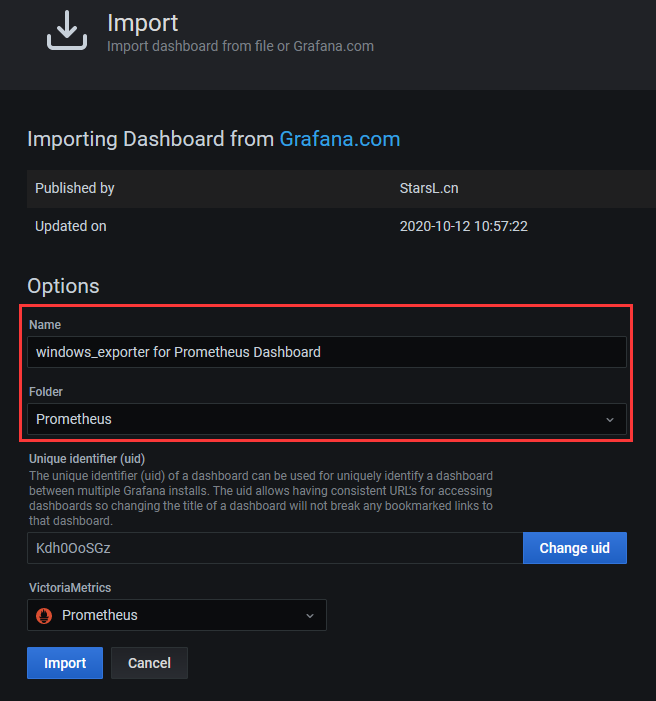The height and width of the screenshot is (701, 656).
Task: Click the Cancel button
Action: pyautogui.click(x=149, y=663)
